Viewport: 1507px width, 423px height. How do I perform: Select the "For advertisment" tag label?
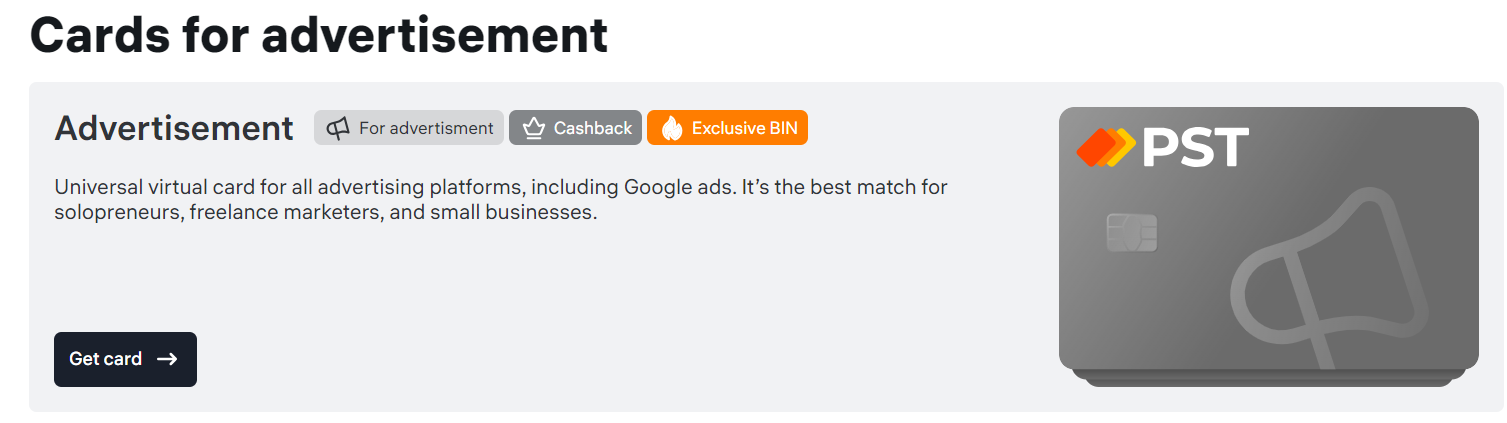point(426,128)
